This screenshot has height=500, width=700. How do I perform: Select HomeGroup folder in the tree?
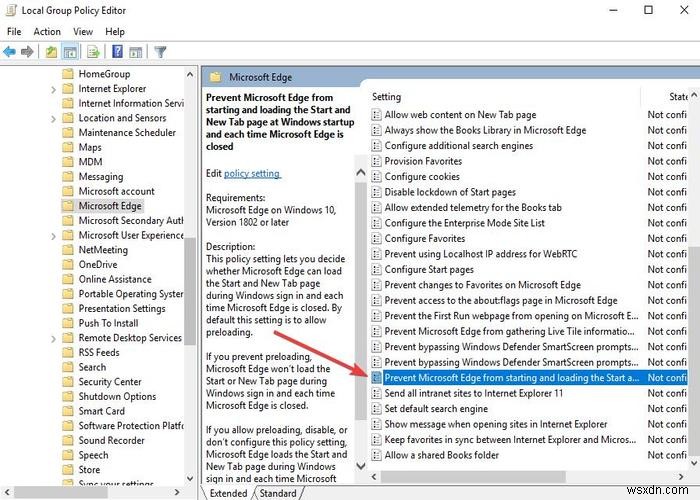[104, 74]
